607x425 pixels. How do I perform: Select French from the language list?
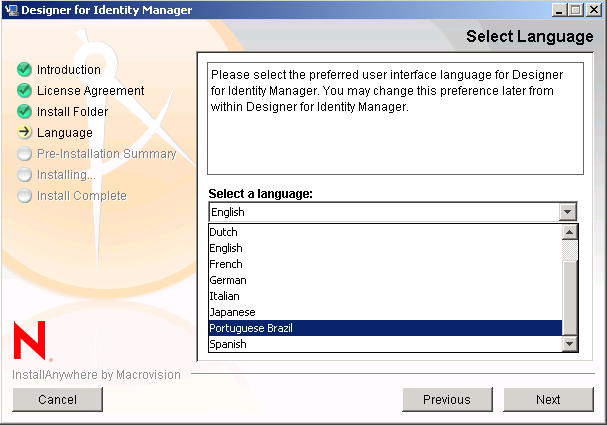pos(385,264)
